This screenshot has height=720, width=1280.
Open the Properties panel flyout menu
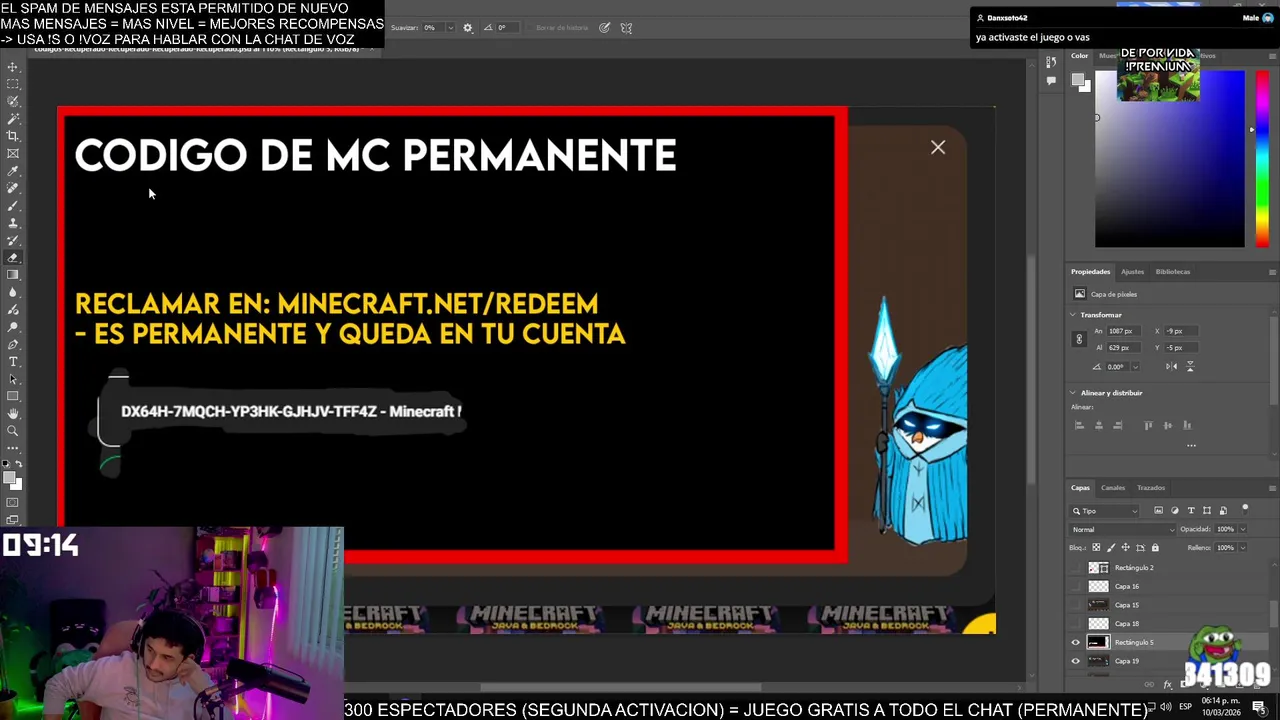coord(1272,272)
